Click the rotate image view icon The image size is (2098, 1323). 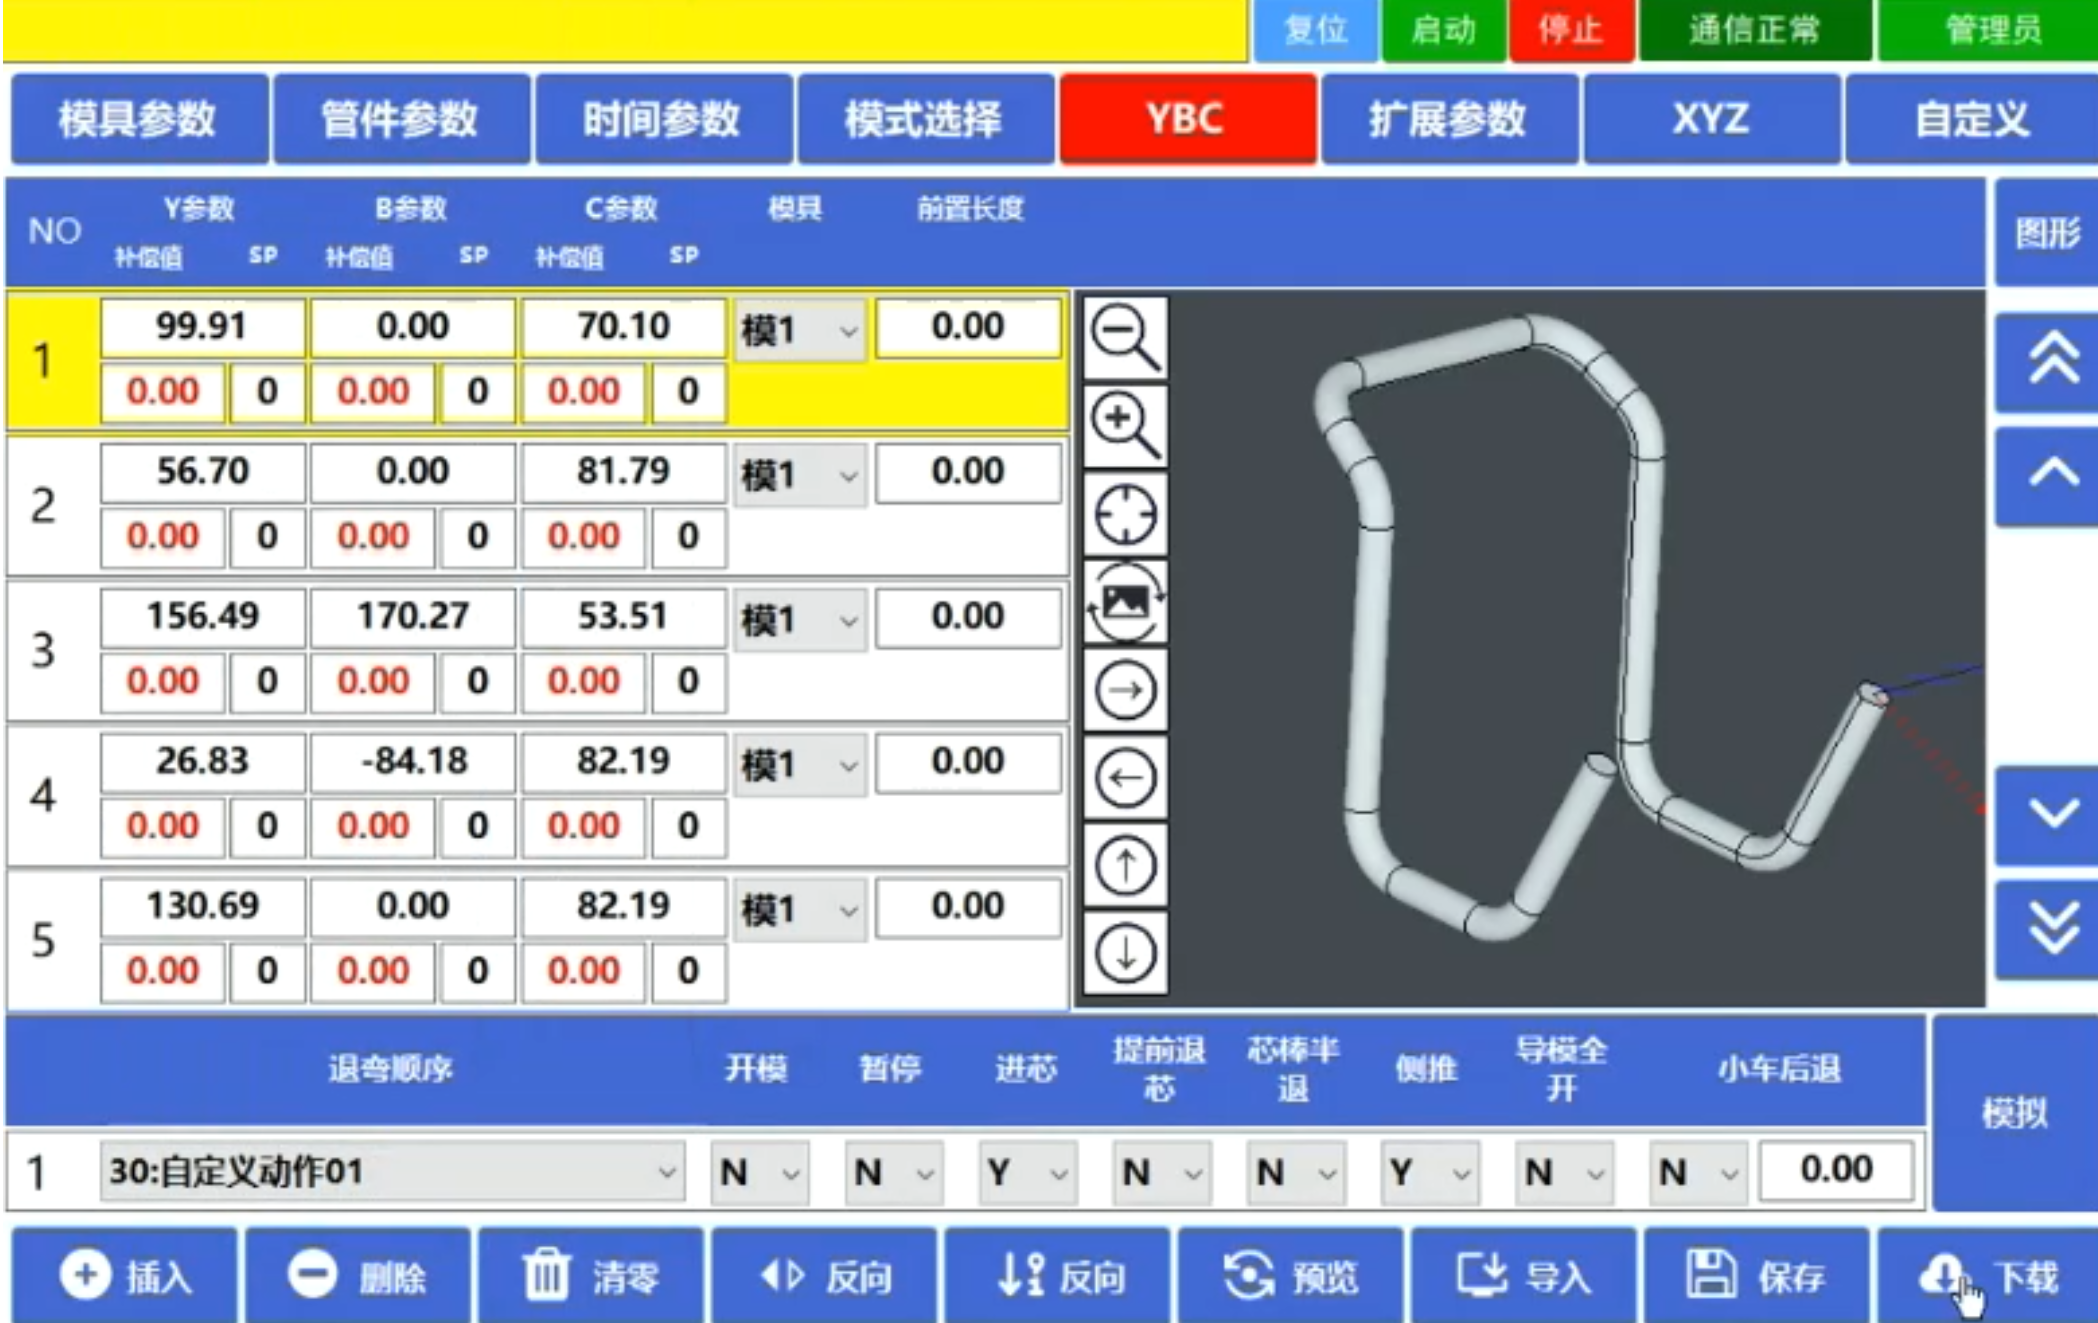(1125, 602)
